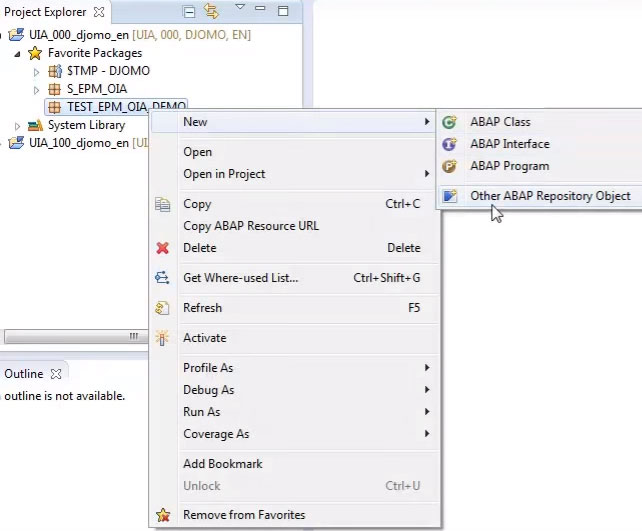Click Copy in the context menu

(x=197, y=204)
